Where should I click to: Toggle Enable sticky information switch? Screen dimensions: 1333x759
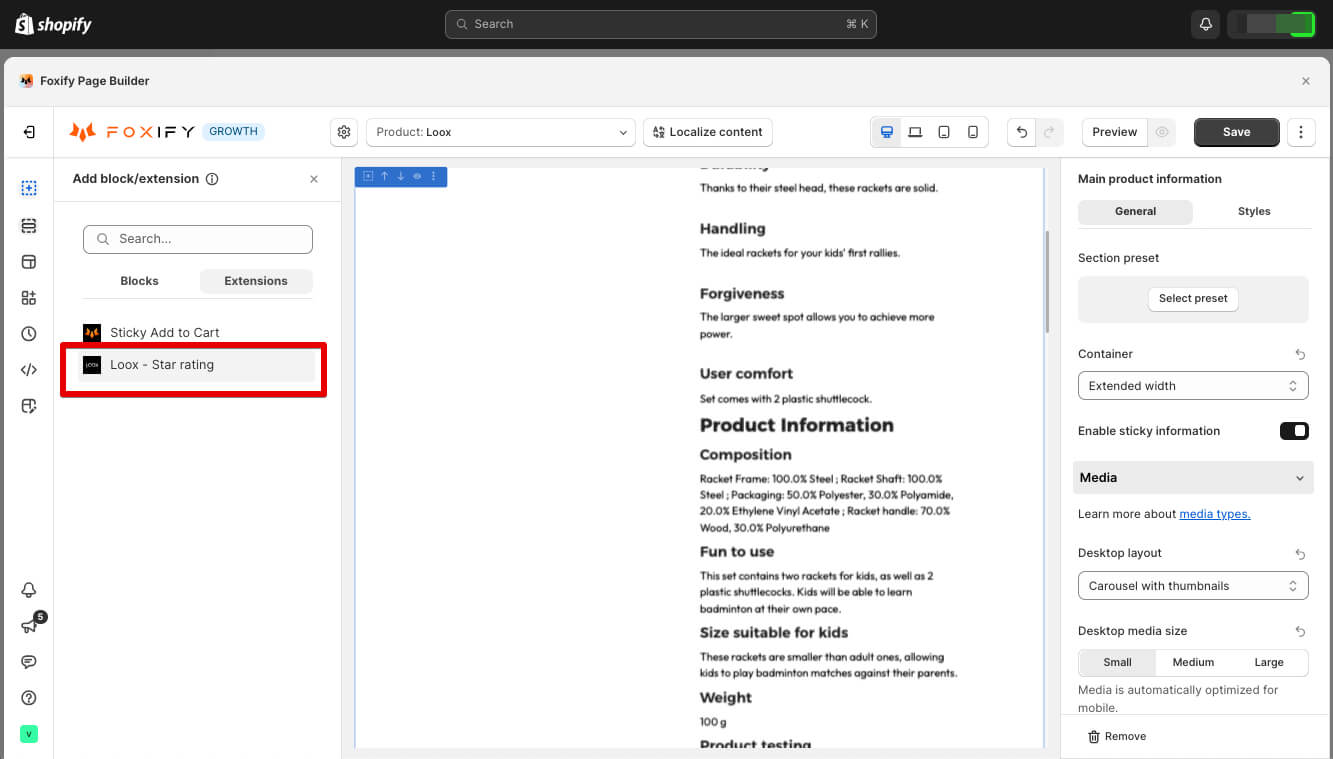(x=1294, y=431)
